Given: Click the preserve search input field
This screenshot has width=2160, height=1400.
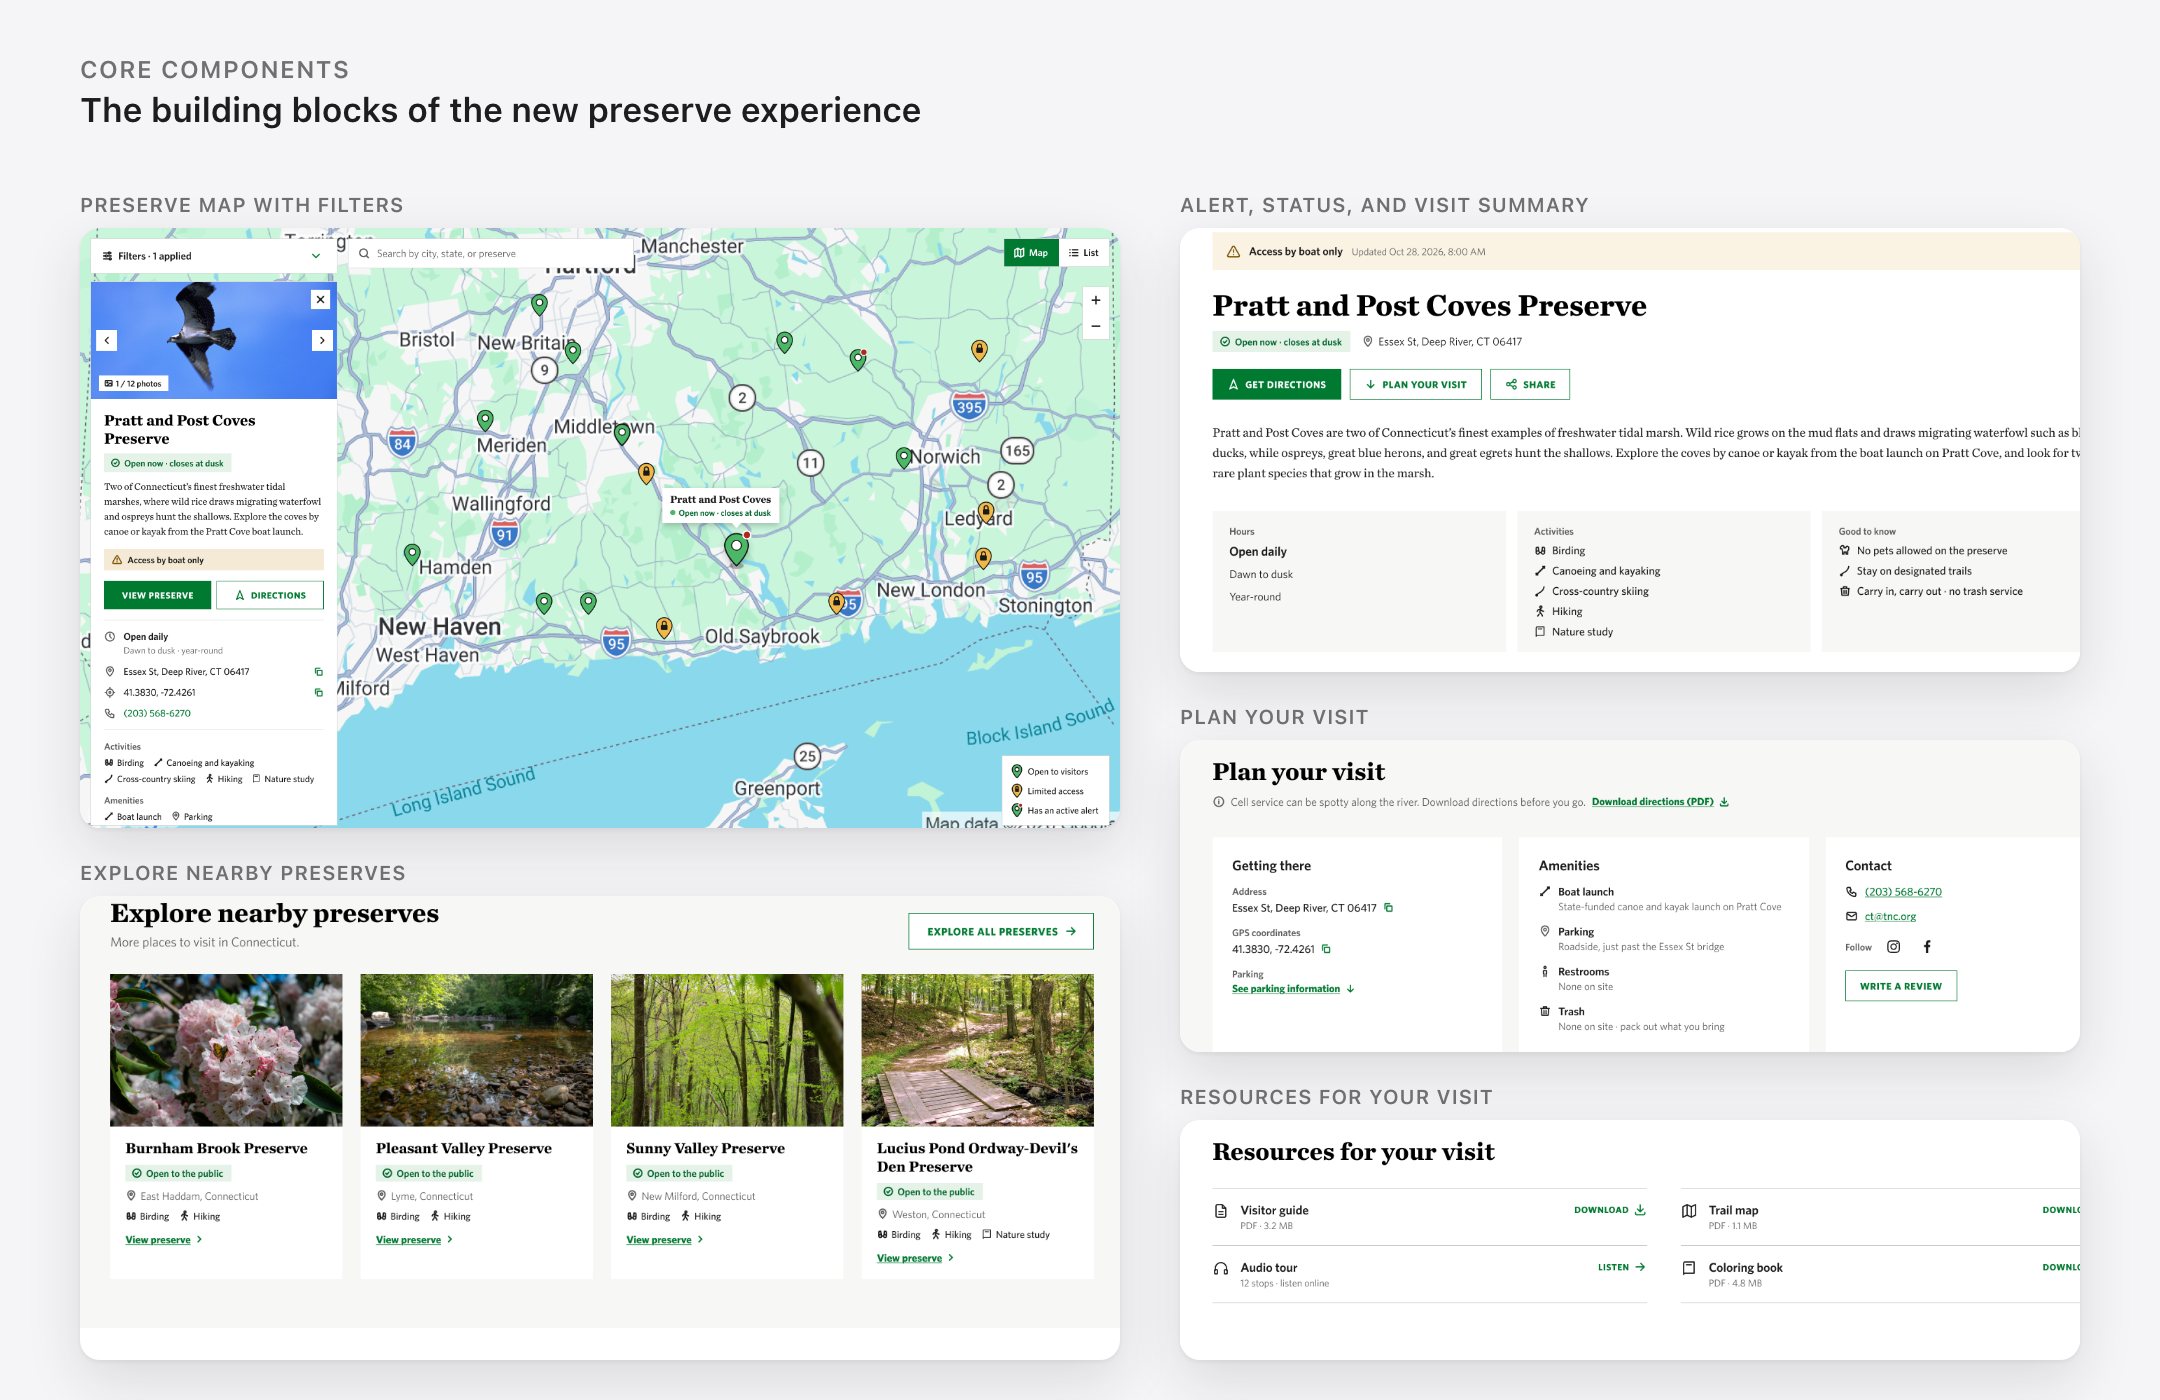Looking at the screenshot, I should coord(492,254).
